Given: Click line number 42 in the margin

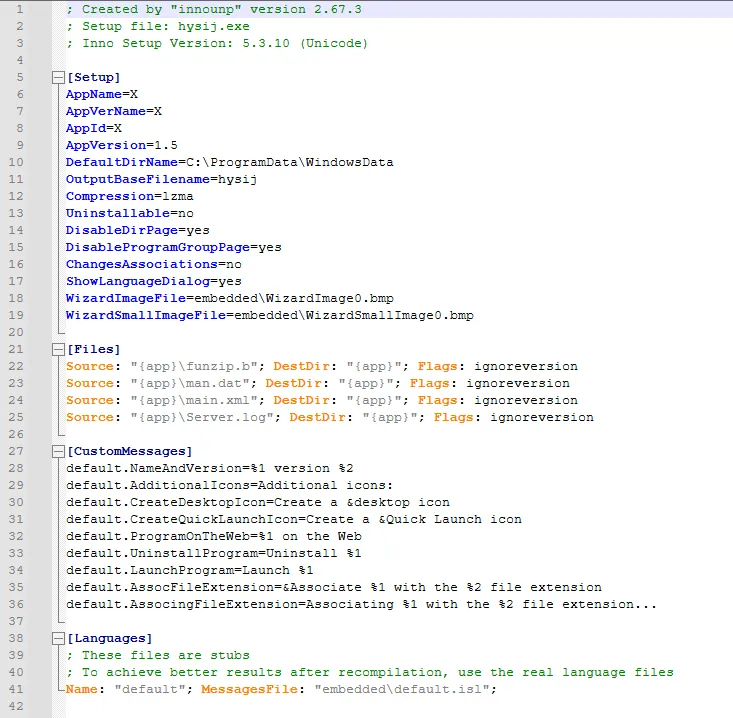Looking at the screenshot, I should point(16,706).
